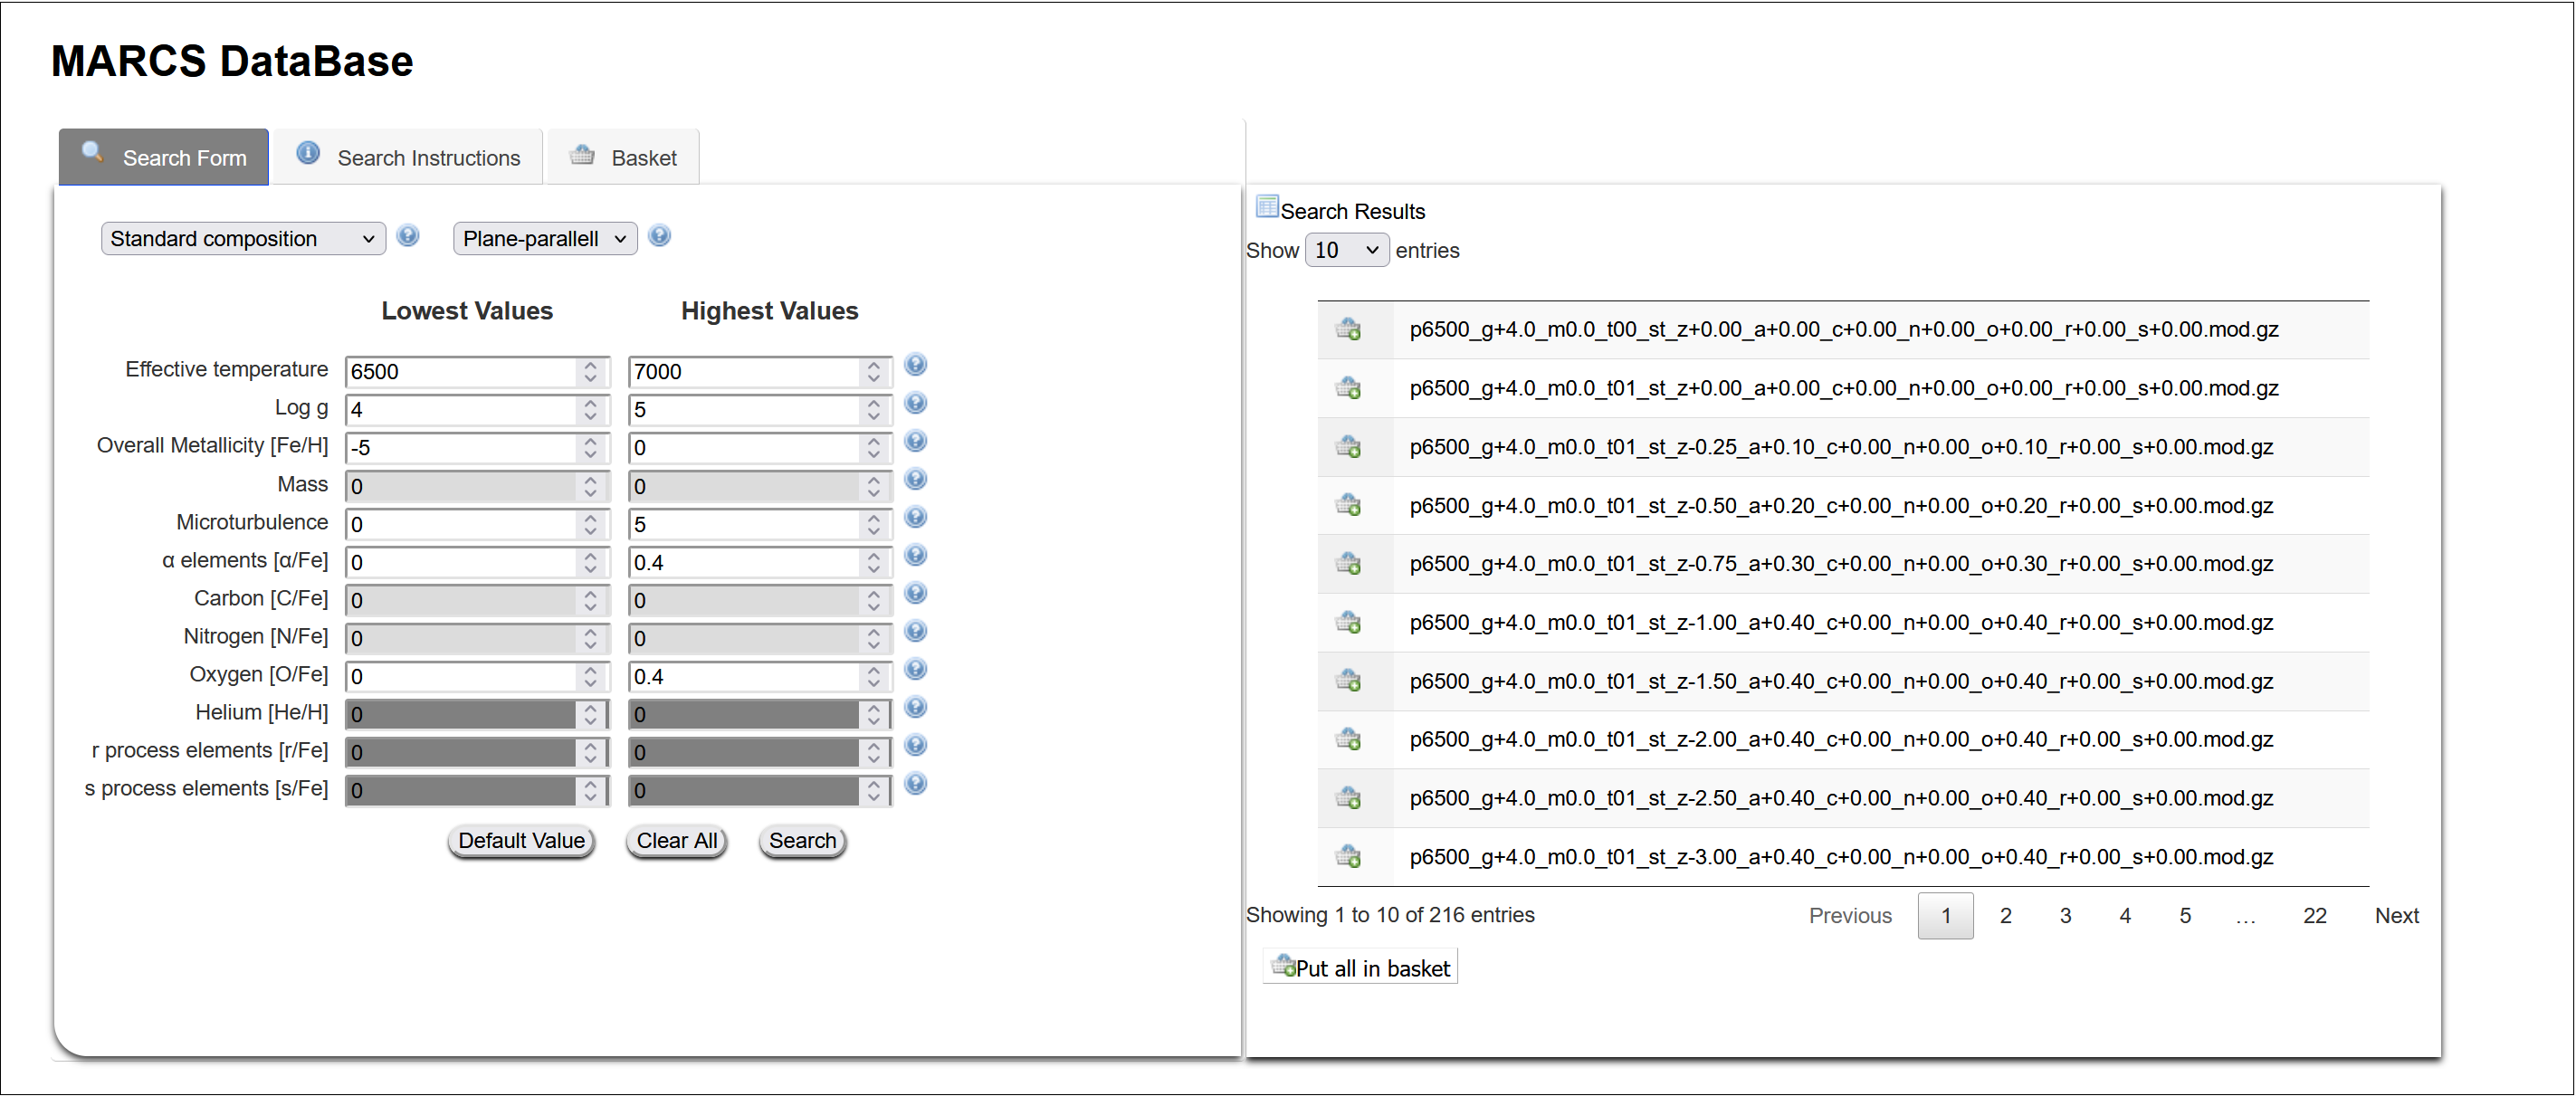Open the Plane-parallell geometry dropdown
The width and height of the screenshot is (2576, 1096).
545,239
